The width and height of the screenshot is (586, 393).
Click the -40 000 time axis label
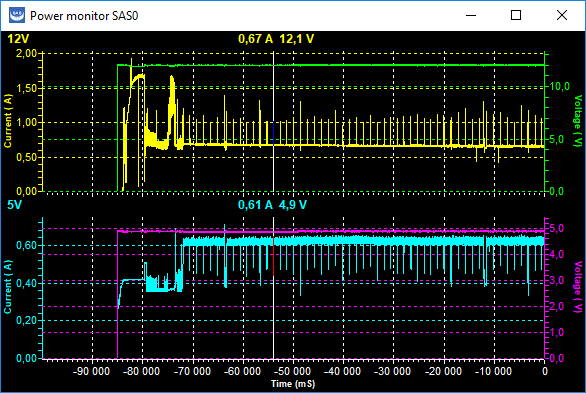coord(342,371)
